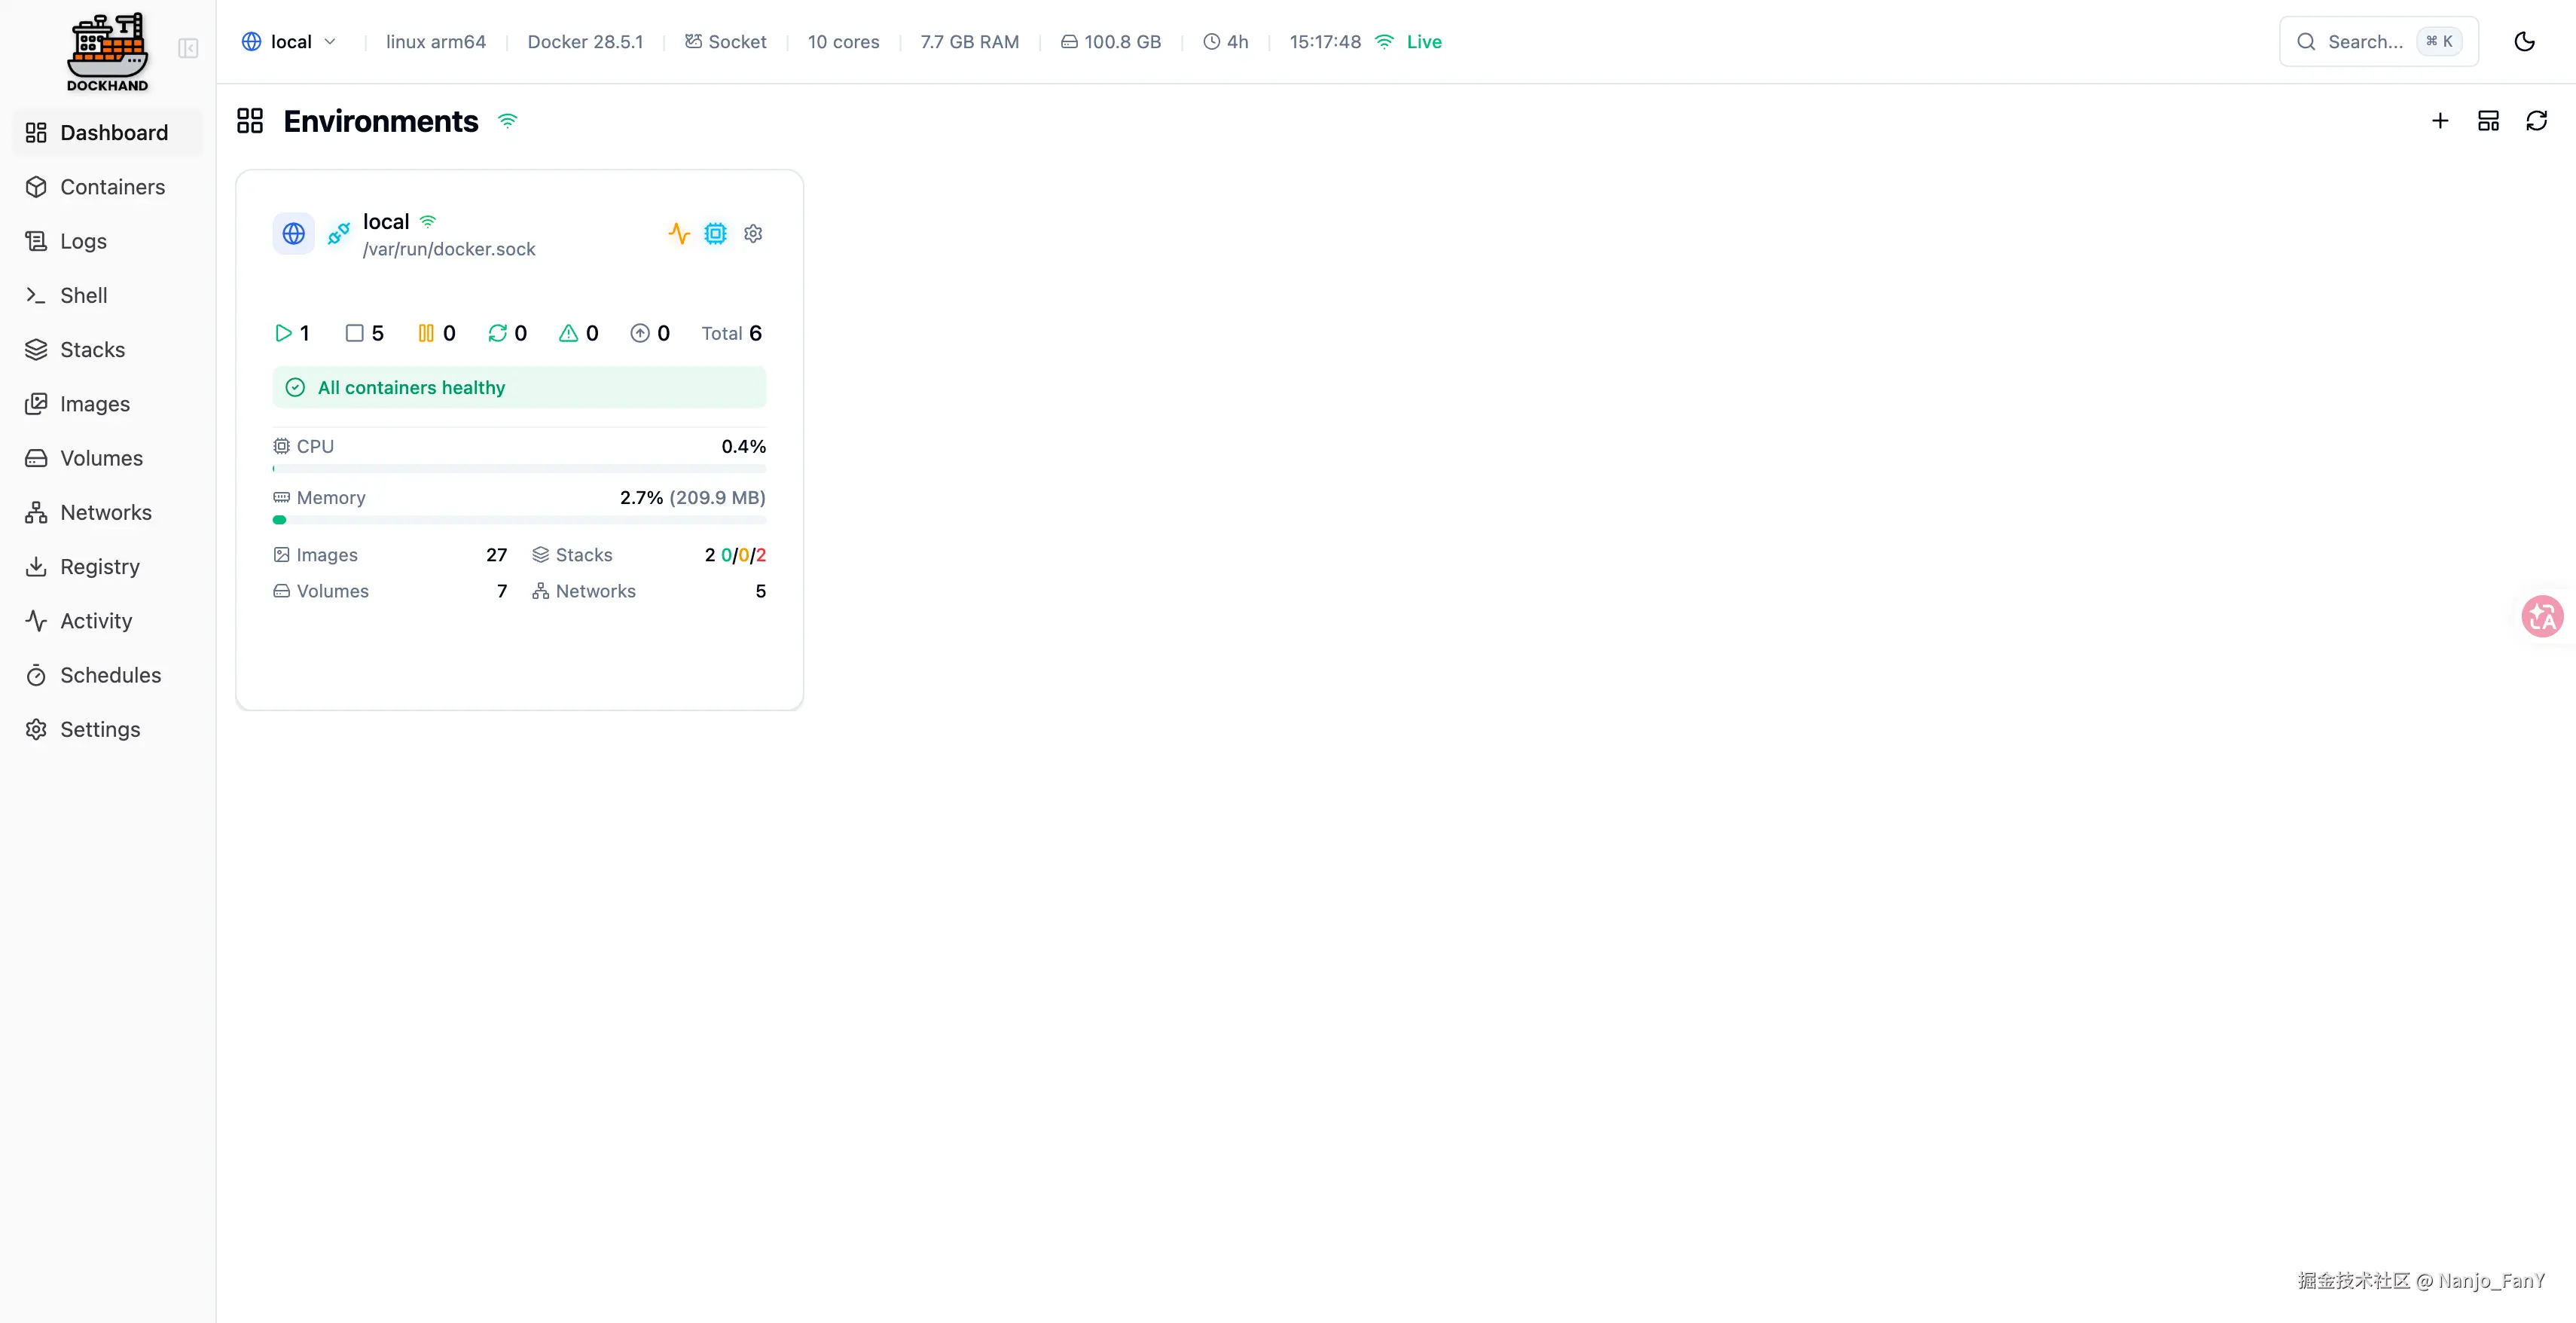
Task: Go to Stacks in sidebar
Action: click(x=92, y=350)
